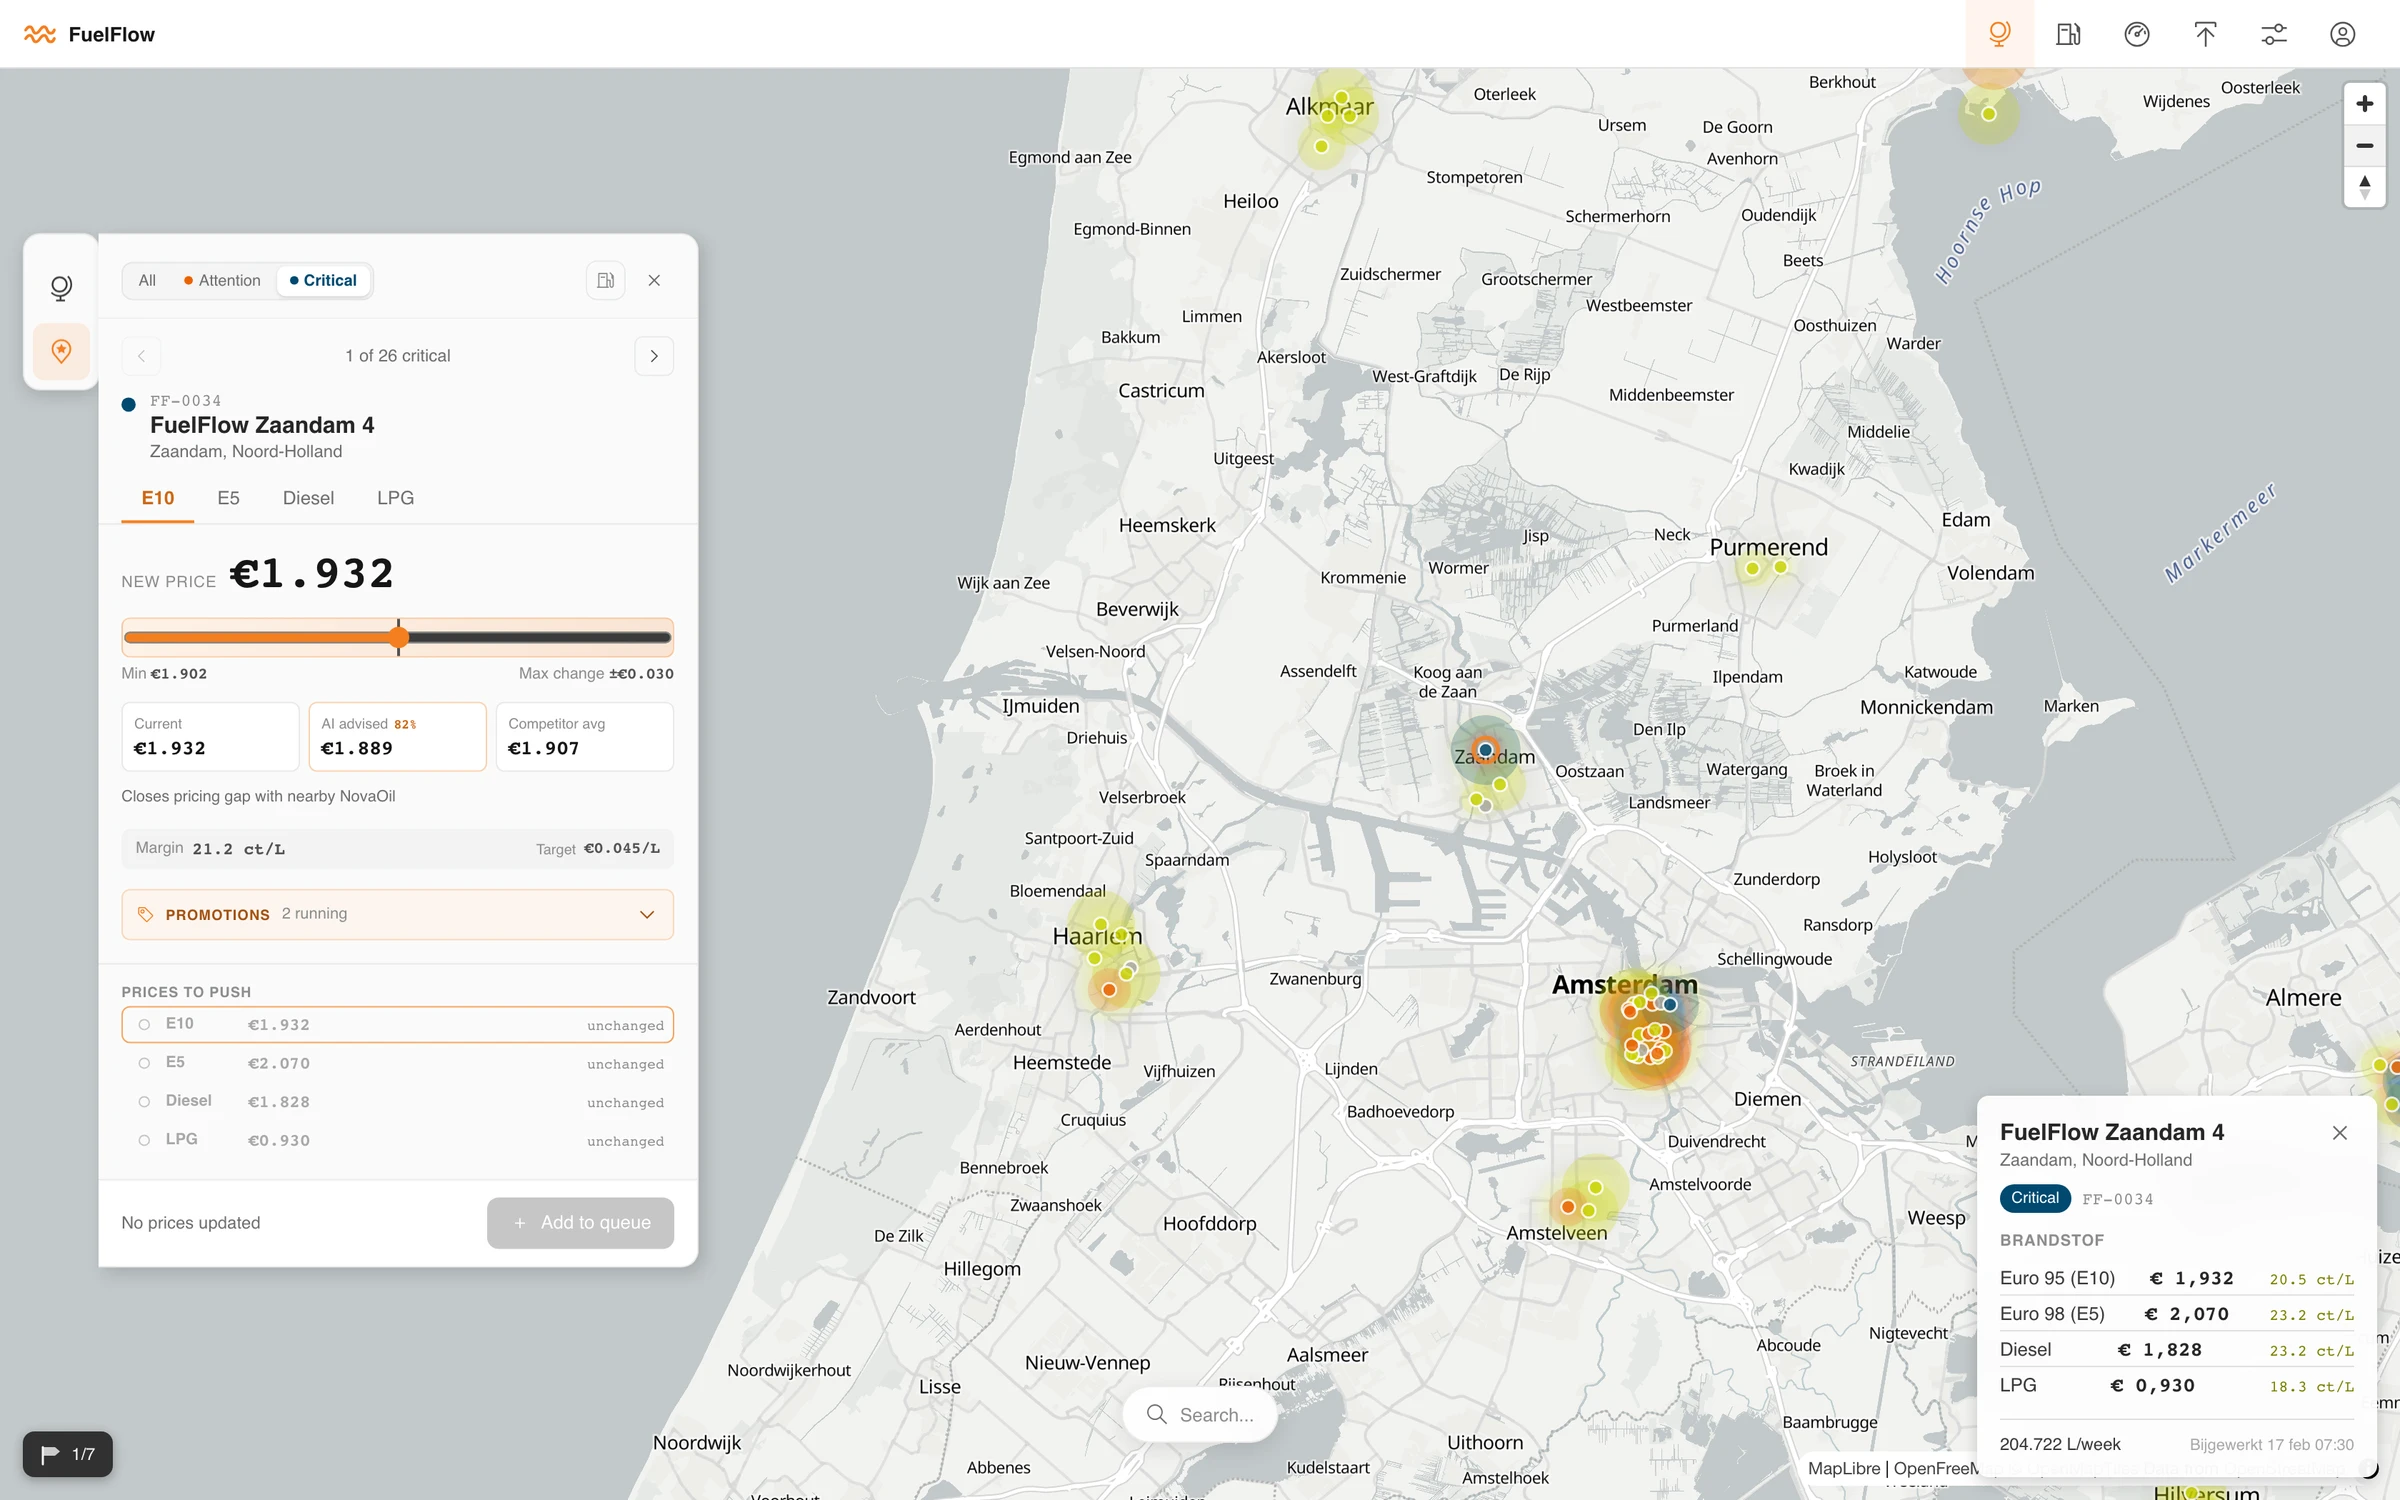Click Diesel € 1,828 row in popup
The width and height of the screenshot is (2400, 1500).
2176,1350
